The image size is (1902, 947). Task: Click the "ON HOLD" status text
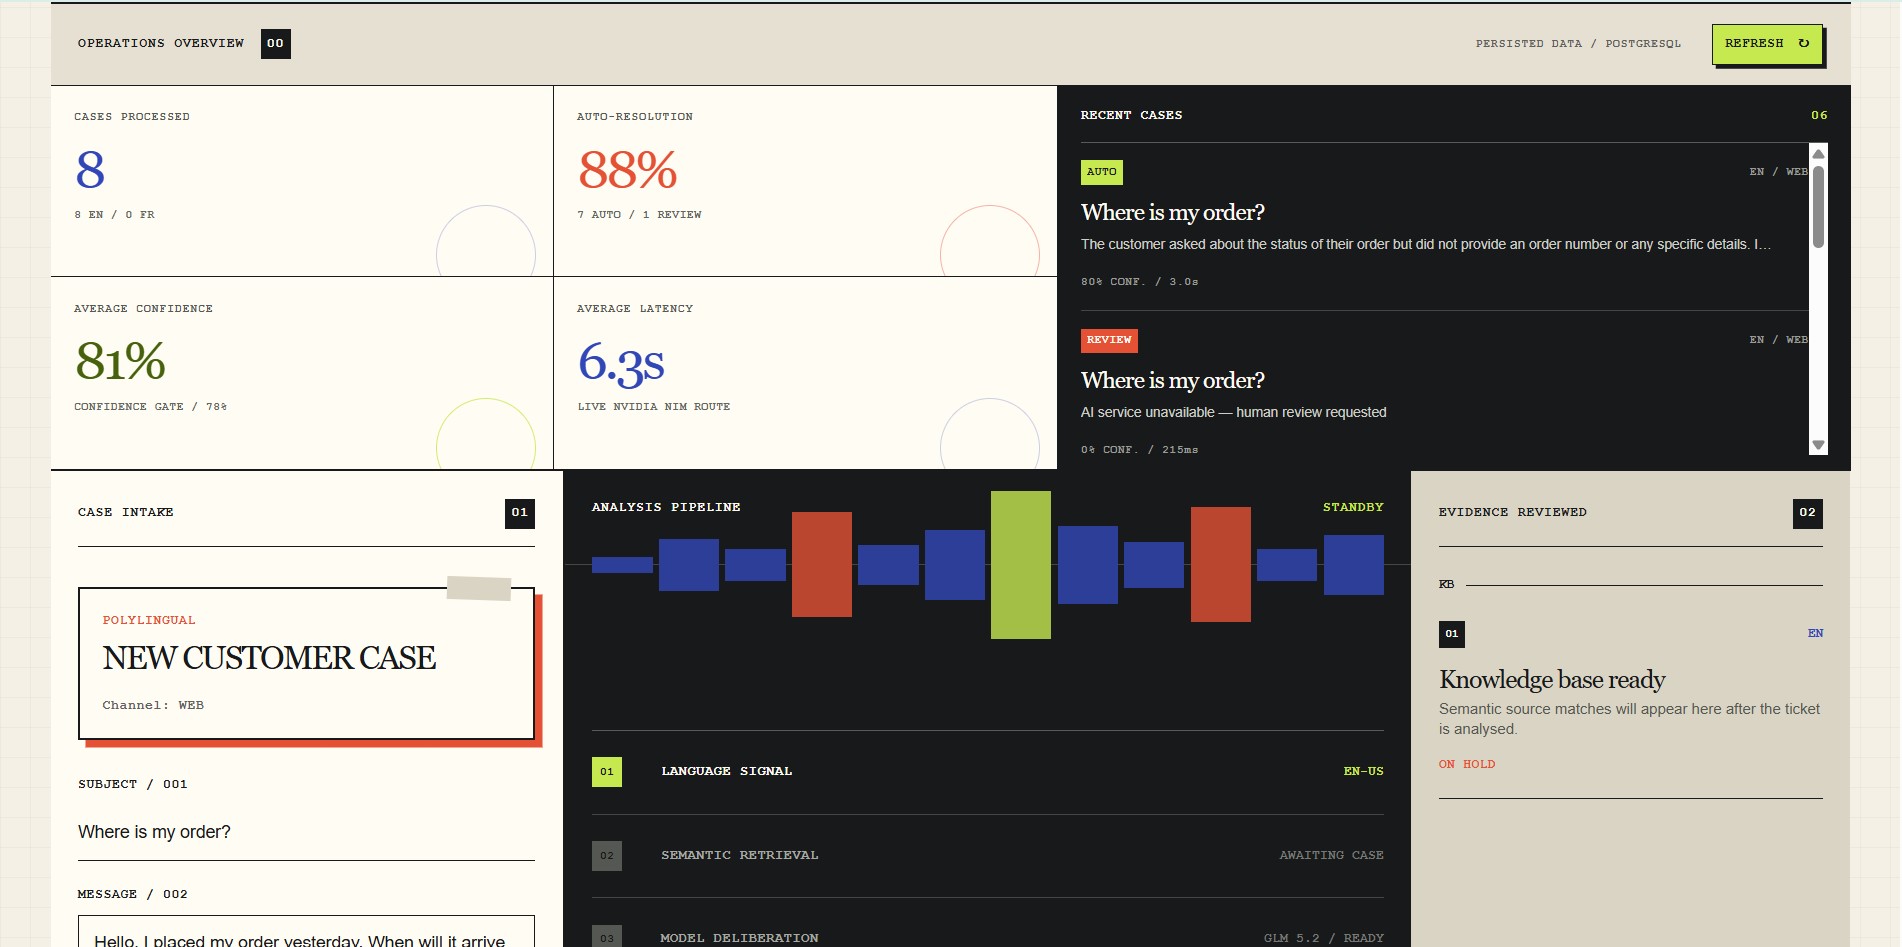click(1467, 765)
